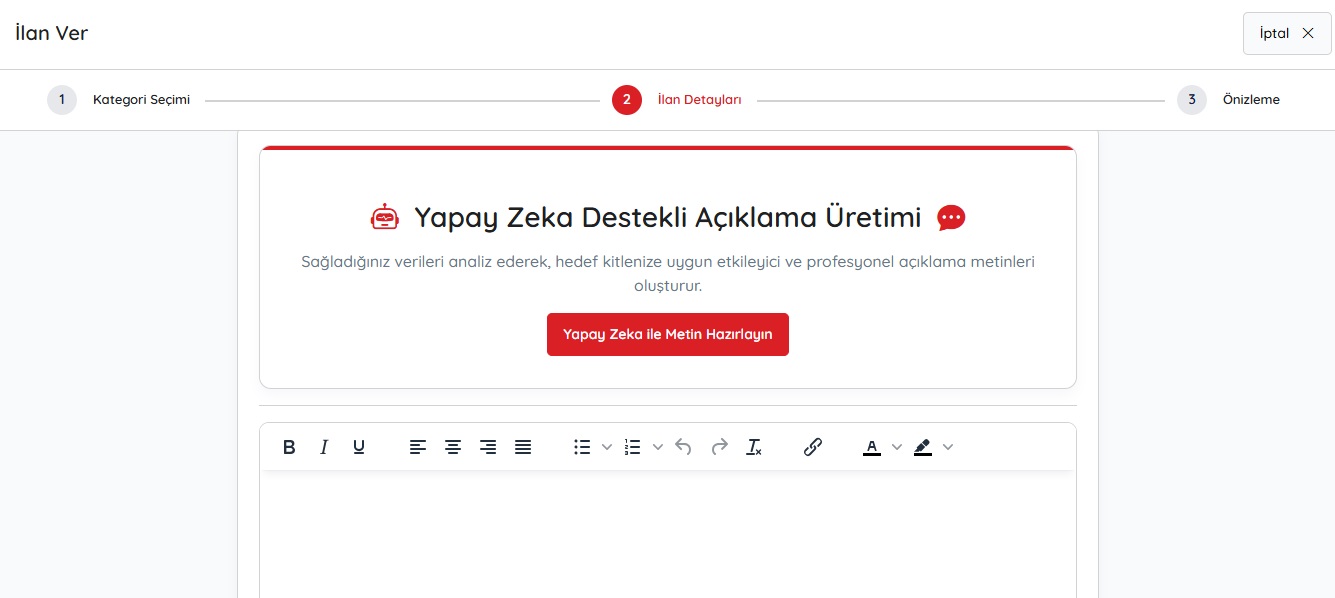Open the text color dropdown arrow
Viewport: 1335px width, 598px height.
(897, 447)
